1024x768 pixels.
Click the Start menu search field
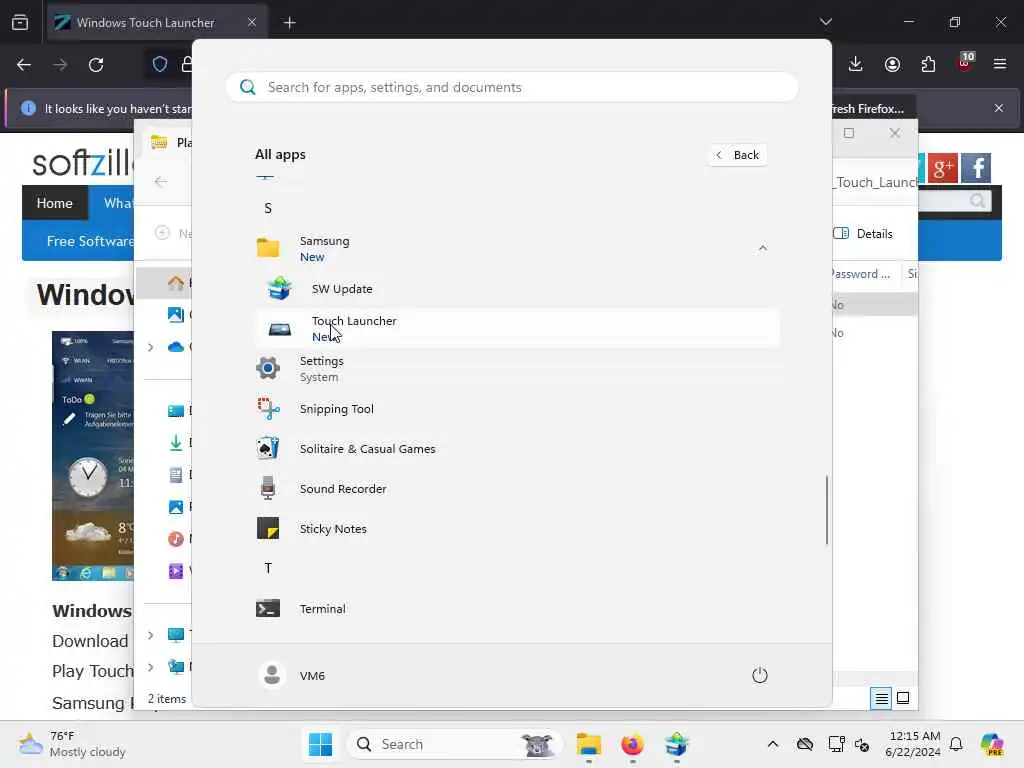pos(512,87)
